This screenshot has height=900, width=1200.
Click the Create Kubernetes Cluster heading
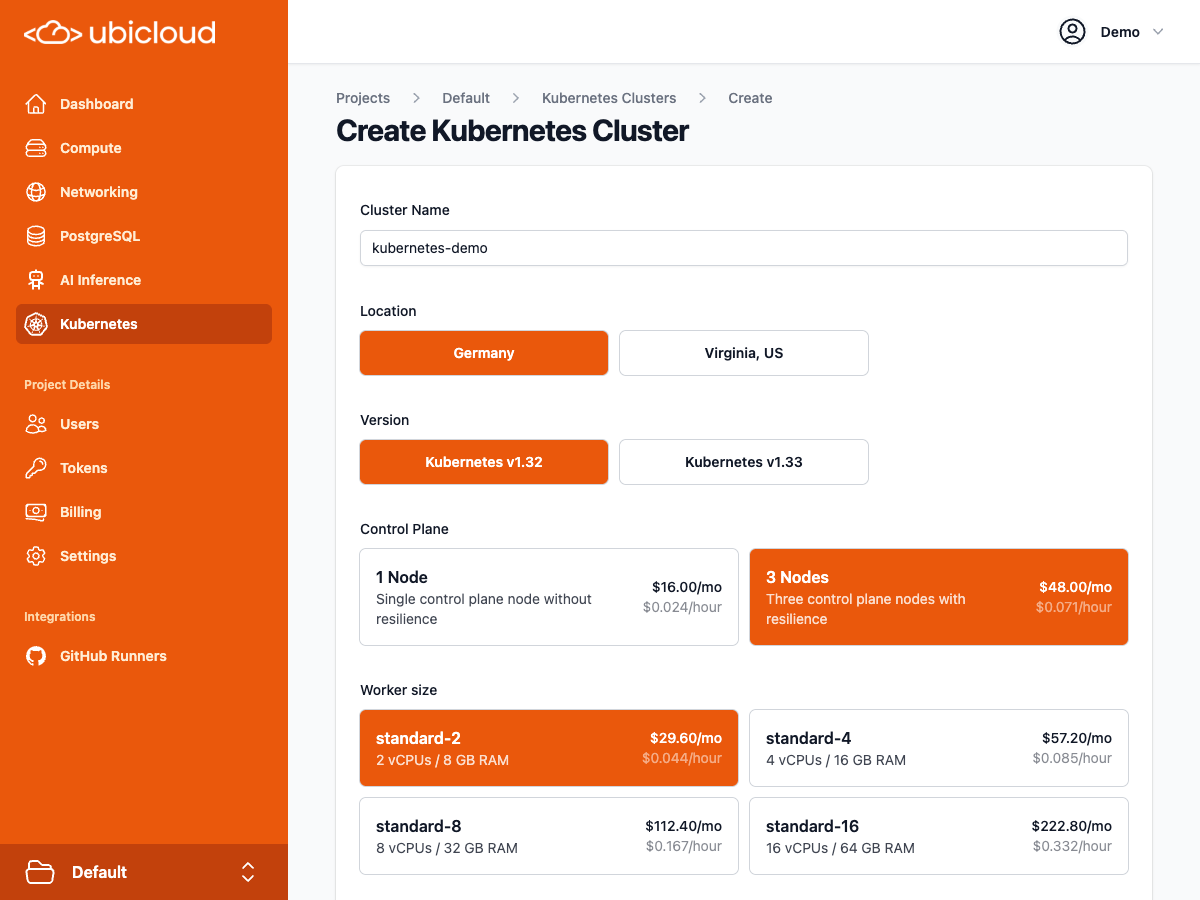[512, 131]
